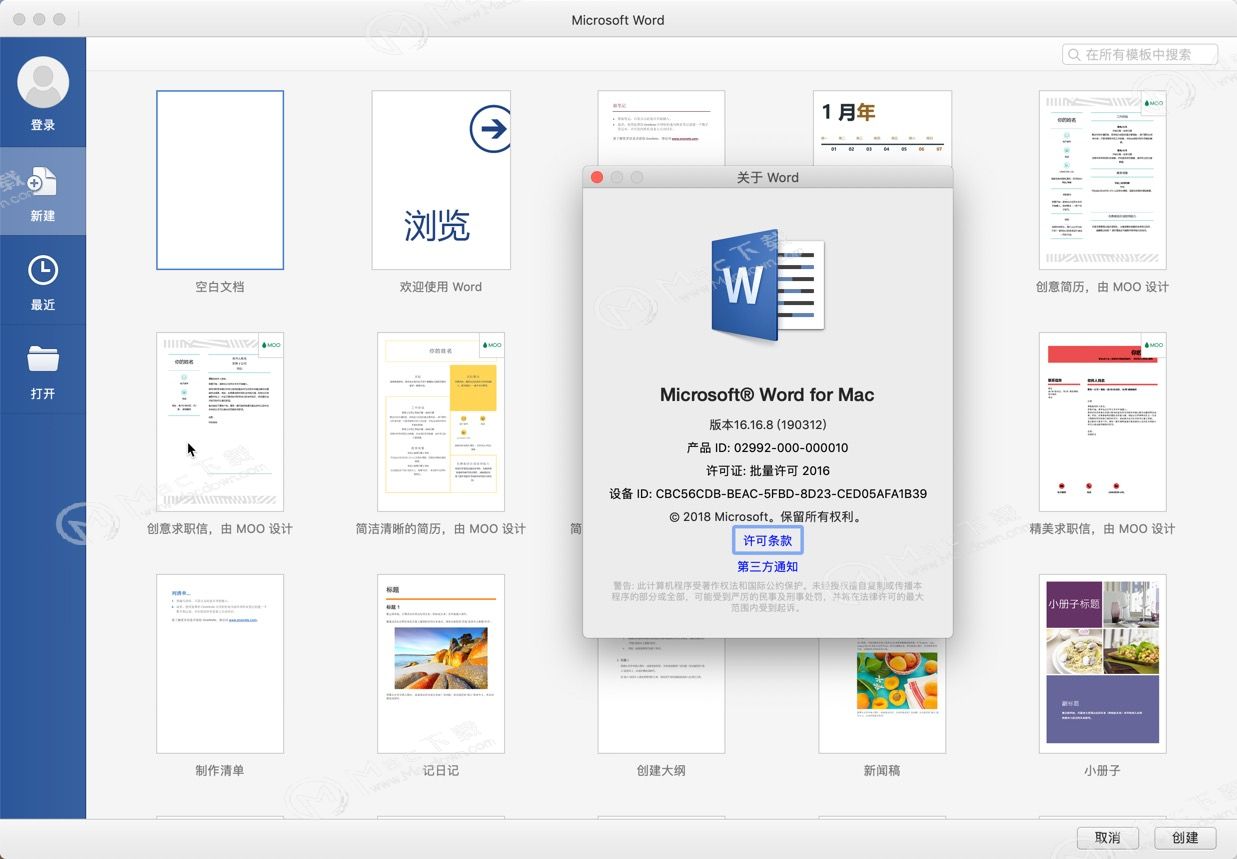Click the 空白文档 label
1237x859 pixels.
[x=220, y=287]
